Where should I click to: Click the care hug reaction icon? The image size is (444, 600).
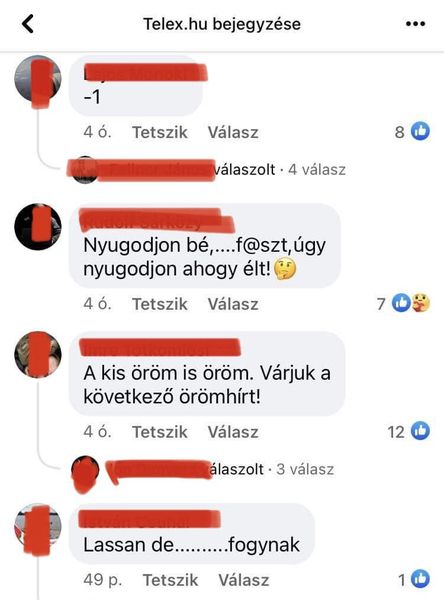pos(421,303)
